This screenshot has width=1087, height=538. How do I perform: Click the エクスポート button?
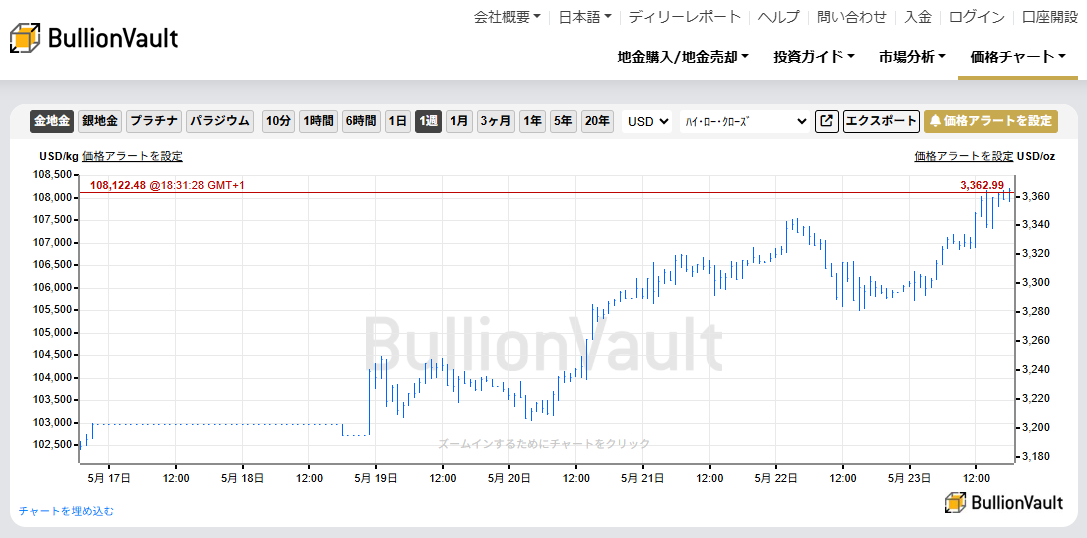pos(881,121)
